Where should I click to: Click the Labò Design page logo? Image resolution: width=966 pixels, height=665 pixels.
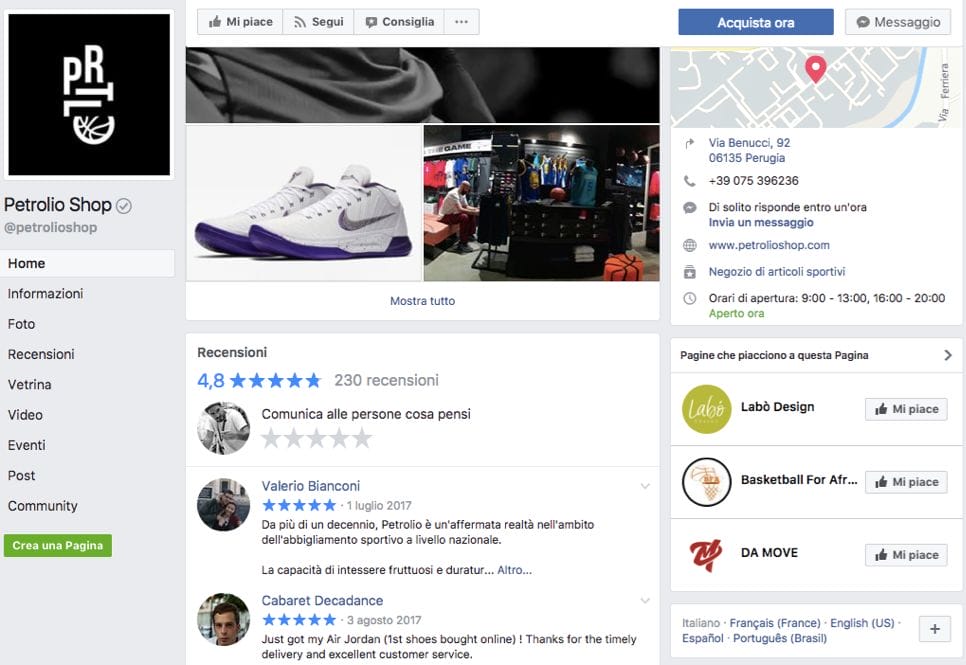[x=706, y=409]
